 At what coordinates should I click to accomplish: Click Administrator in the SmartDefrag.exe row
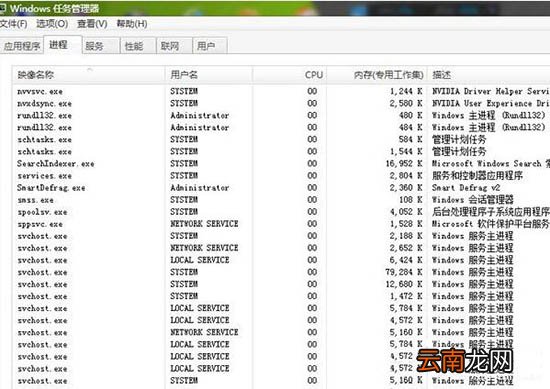click(x=200, y=188)
